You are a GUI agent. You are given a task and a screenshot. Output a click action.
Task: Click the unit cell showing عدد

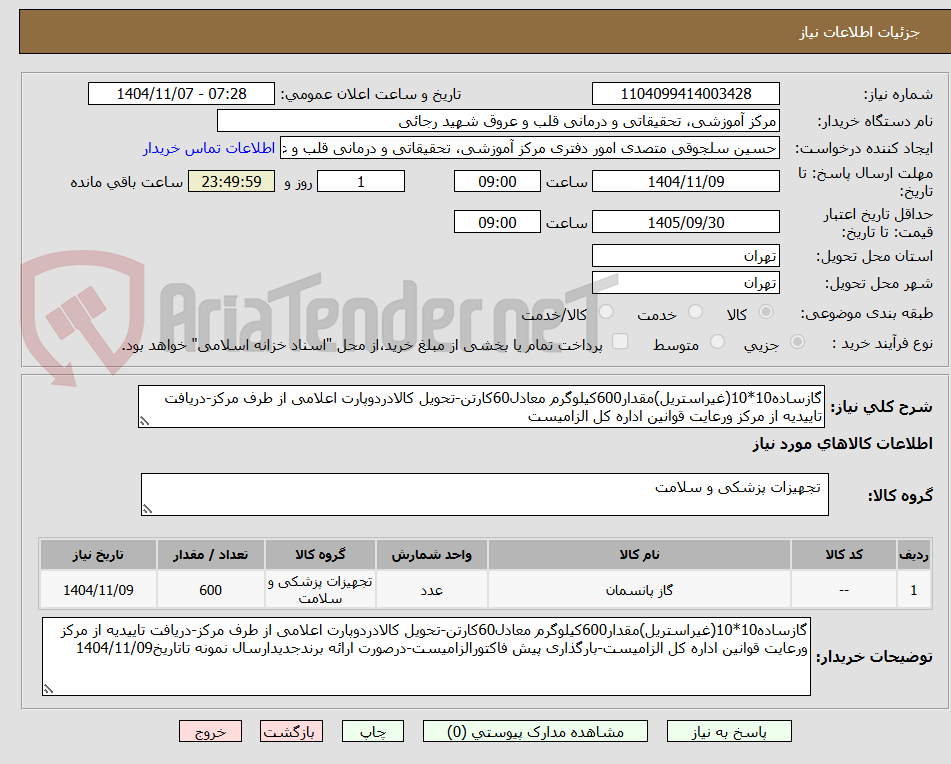point(431,590)
